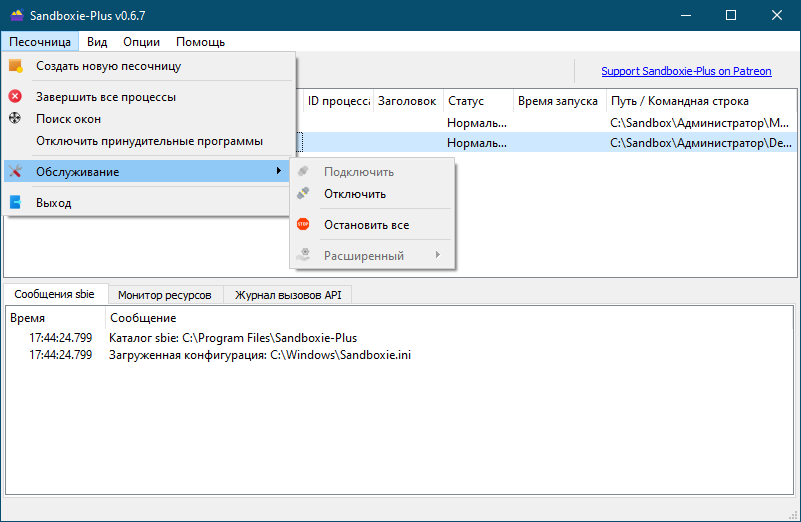Open the Опции menu
This screenshot has height=522, width=801.
[141, 42]
